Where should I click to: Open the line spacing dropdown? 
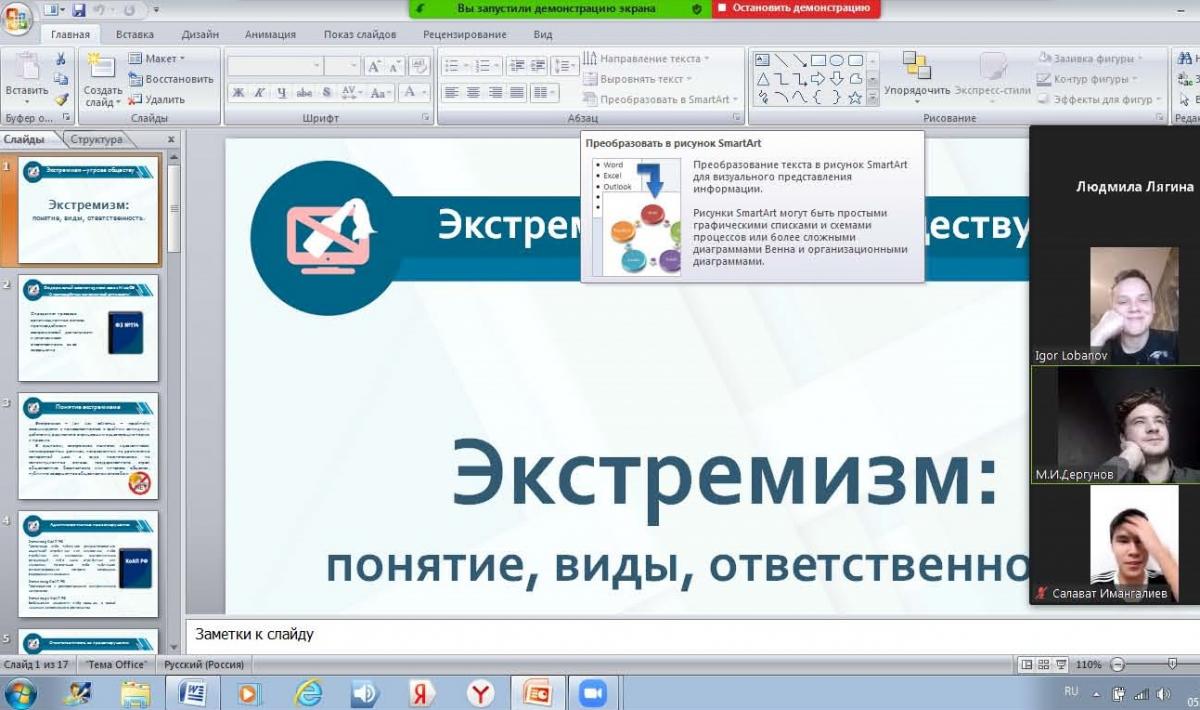[x=565, y=67]
